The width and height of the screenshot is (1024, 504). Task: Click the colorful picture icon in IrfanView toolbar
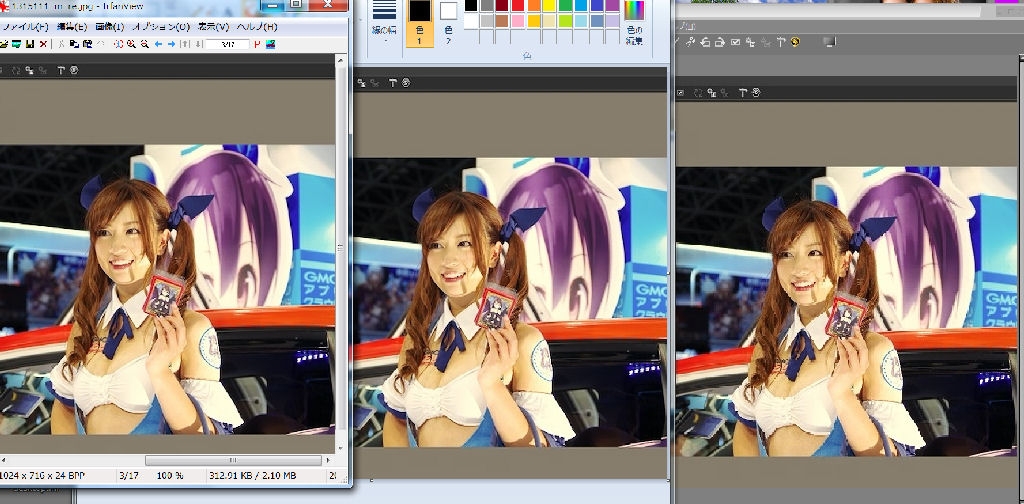tap(270, 44)
